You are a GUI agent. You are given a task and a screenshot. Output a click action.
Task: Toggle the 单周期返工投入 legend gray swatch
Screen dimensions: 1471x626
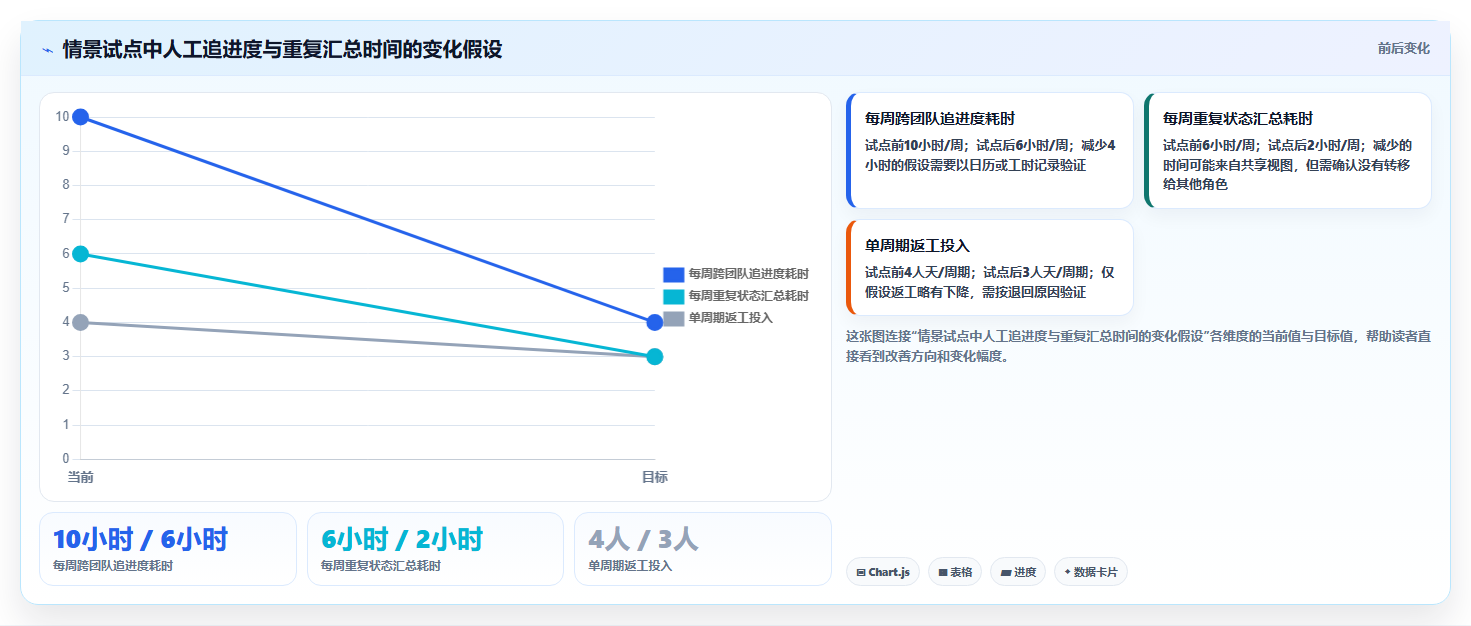(673, 318)
